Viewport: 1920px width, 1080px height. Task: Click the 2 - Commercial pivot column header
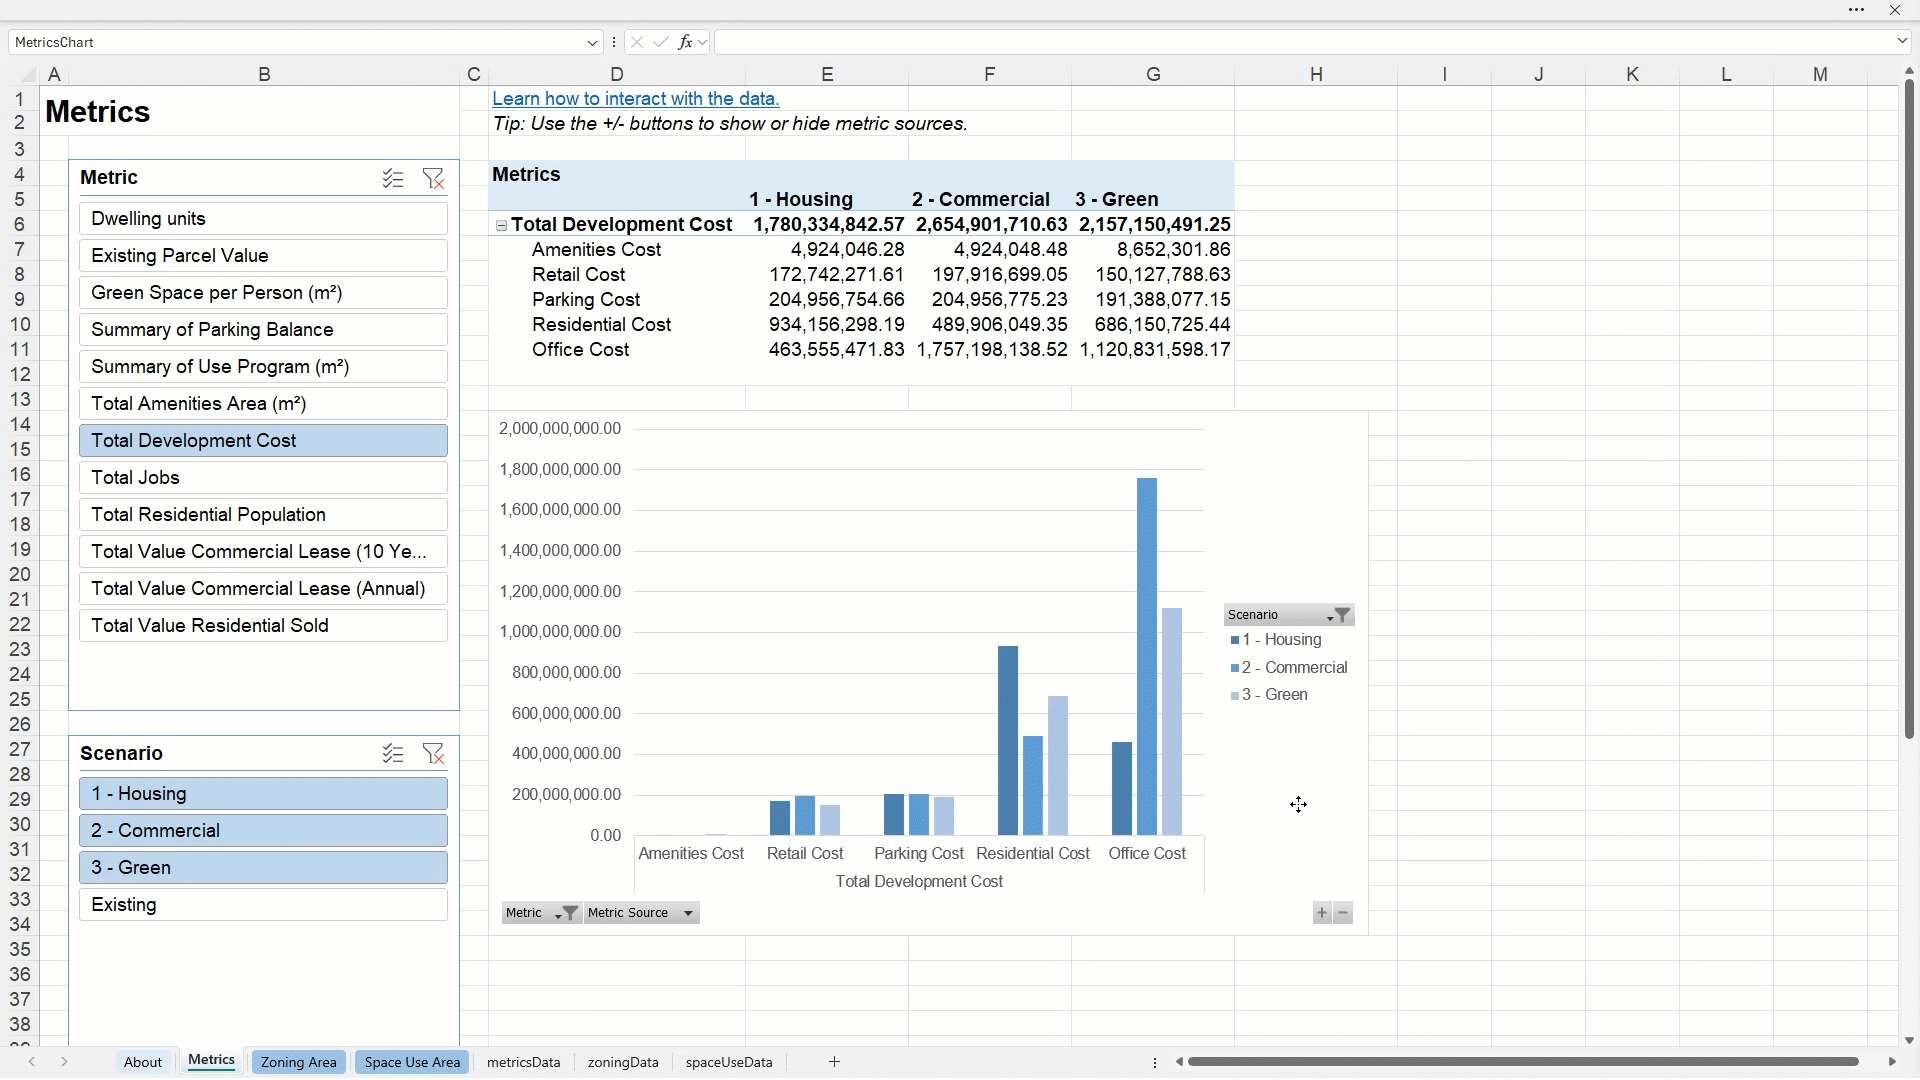pyautogui.click(x=981, y=200)
